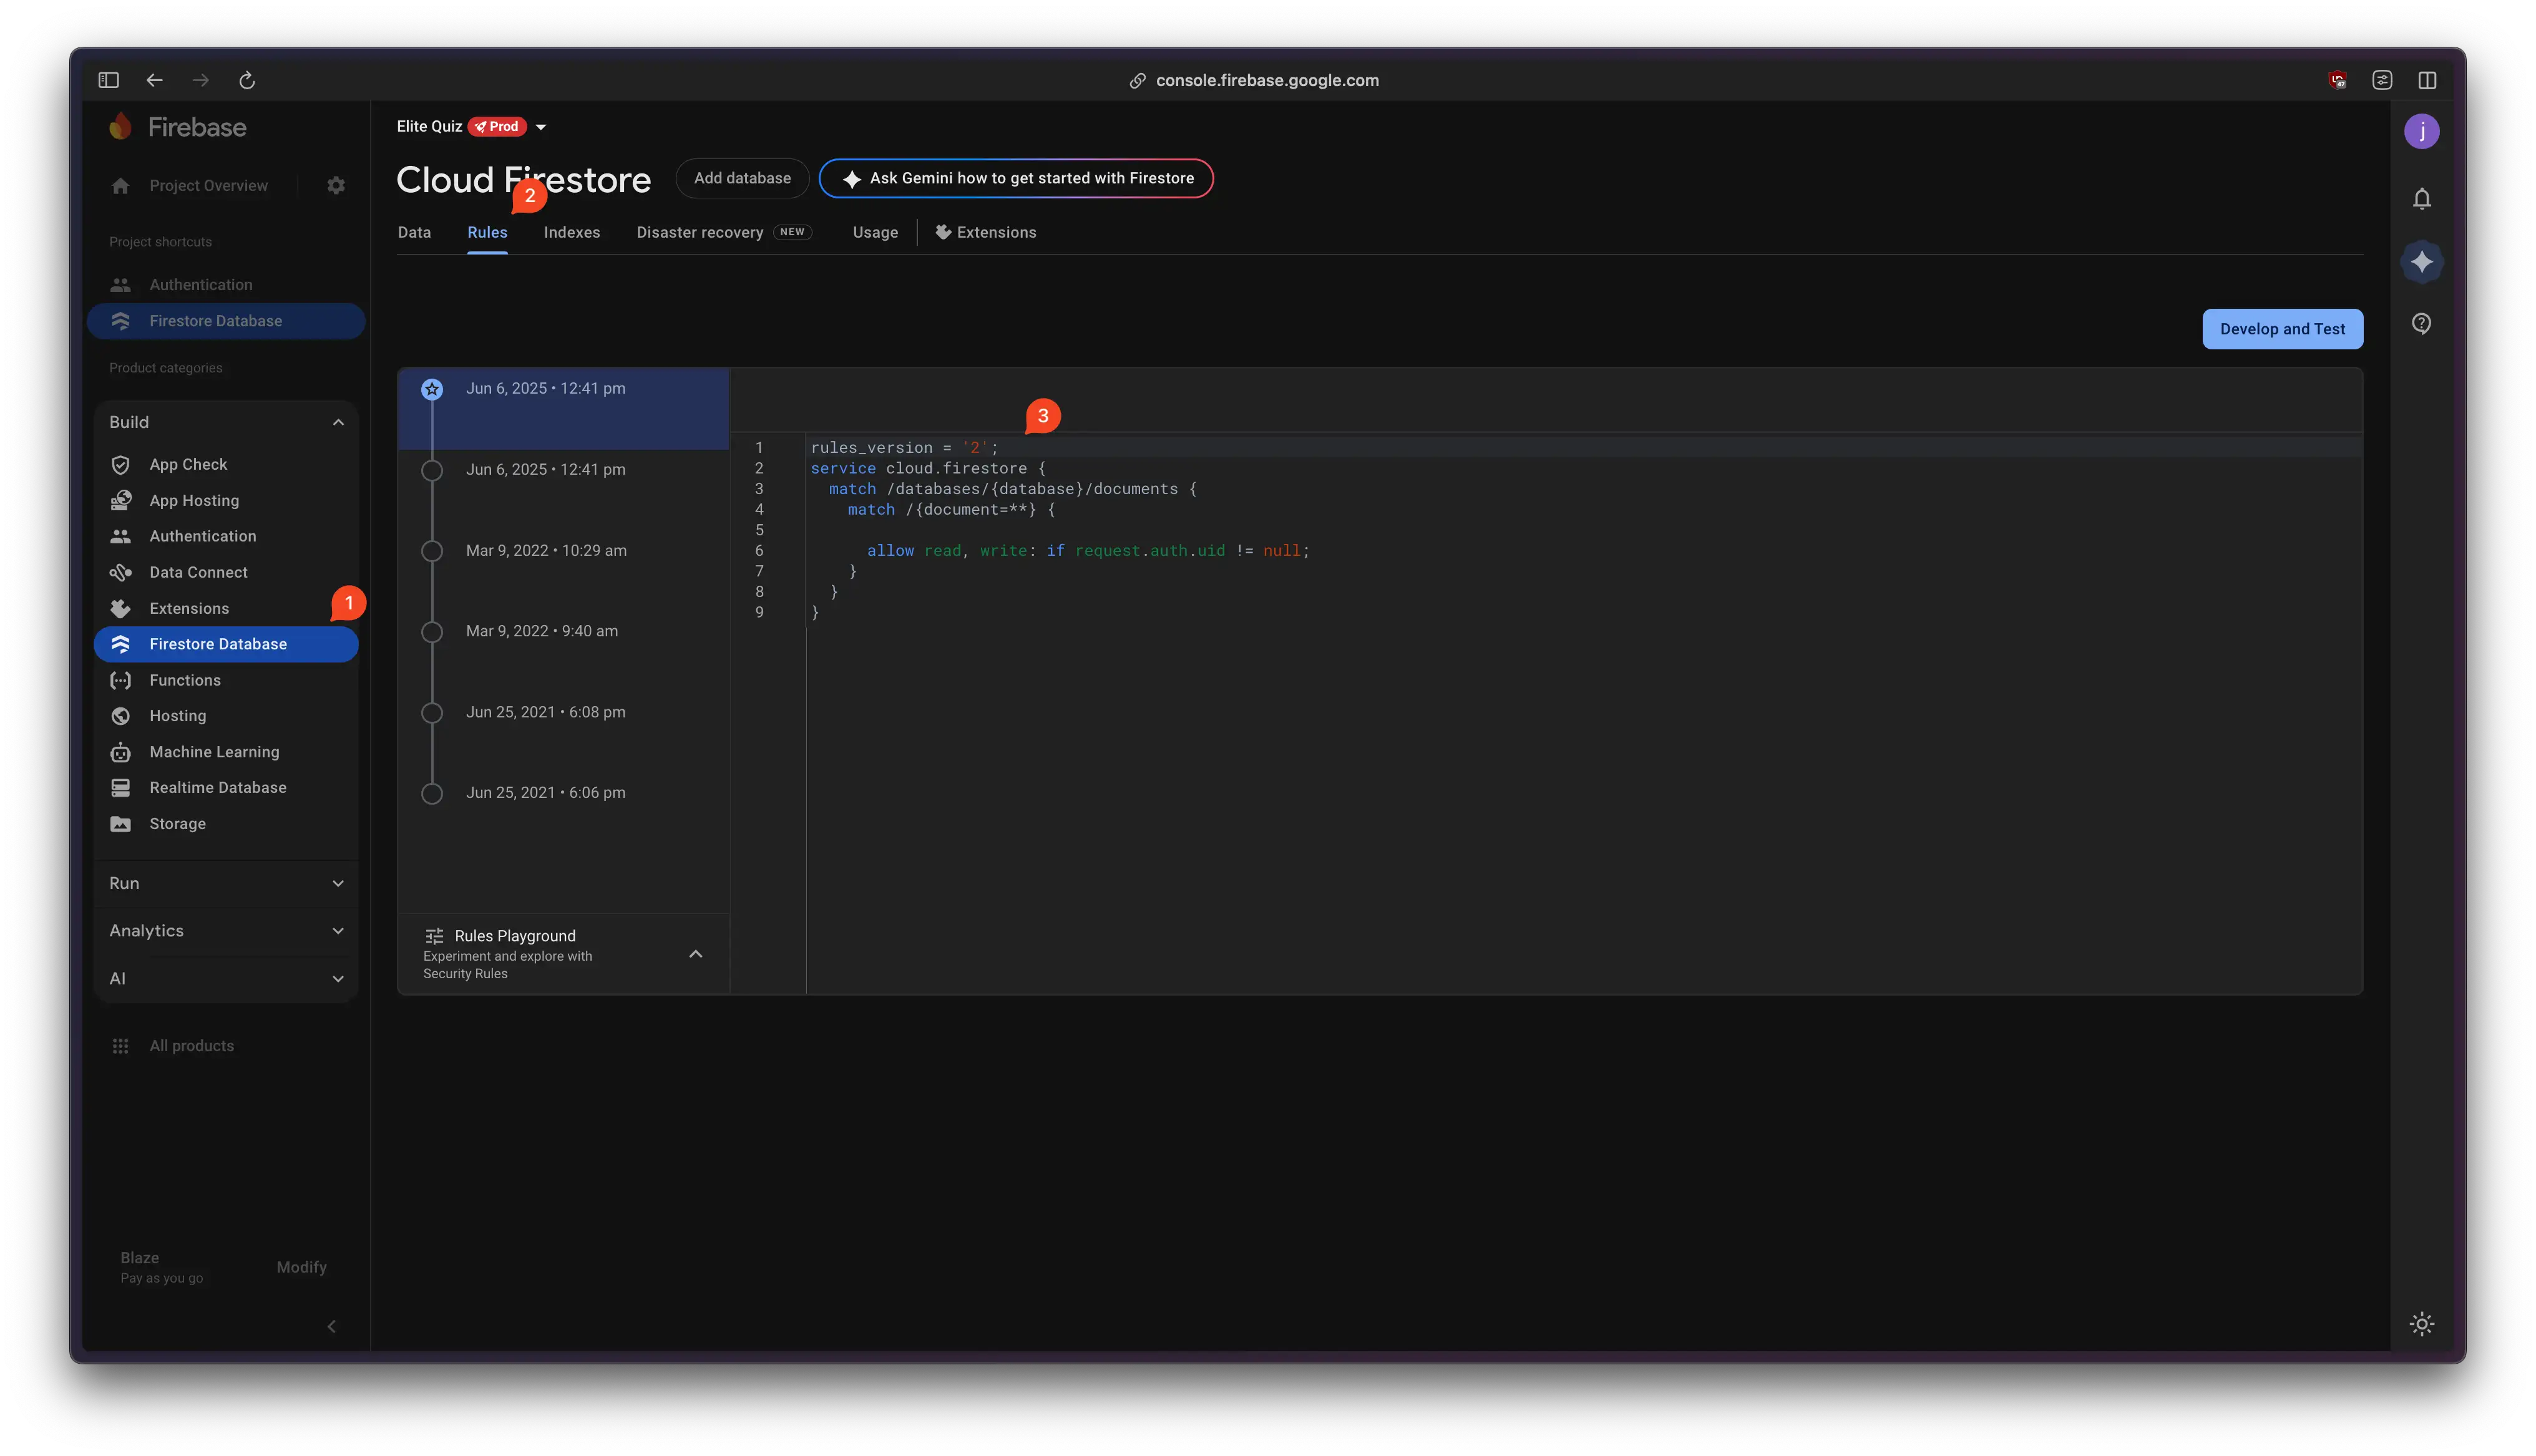Viewport: 2536px width, 1456px height.
Task: Click Add database button
Action: coord(742,178)
